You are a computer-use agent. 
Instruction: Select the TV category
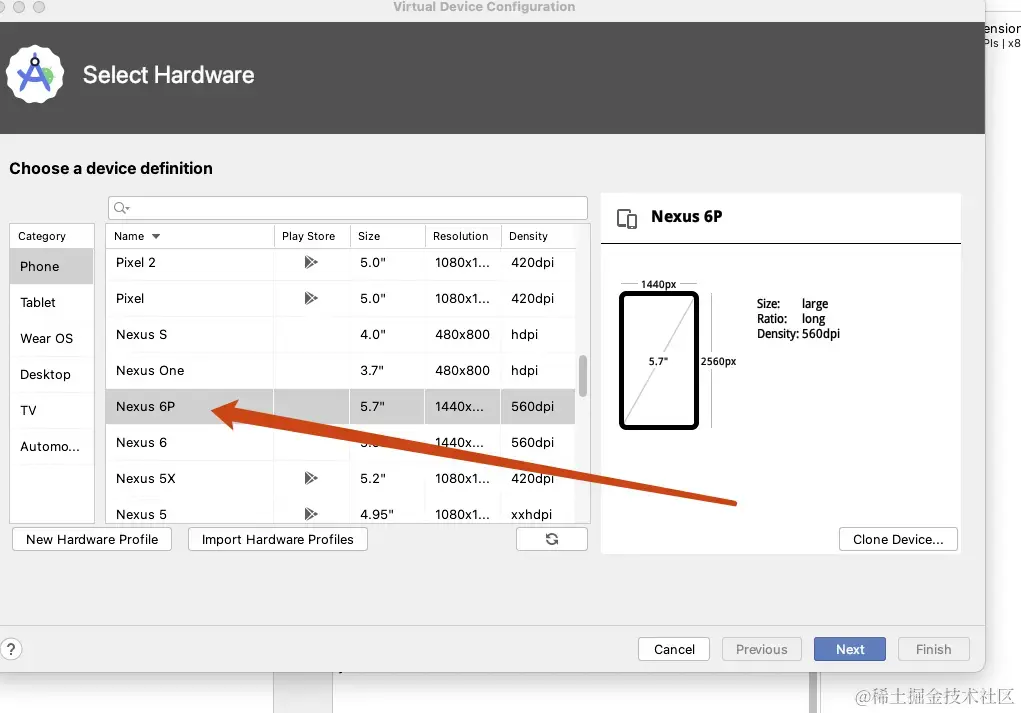pyautogui.click(x=51, y=410)
